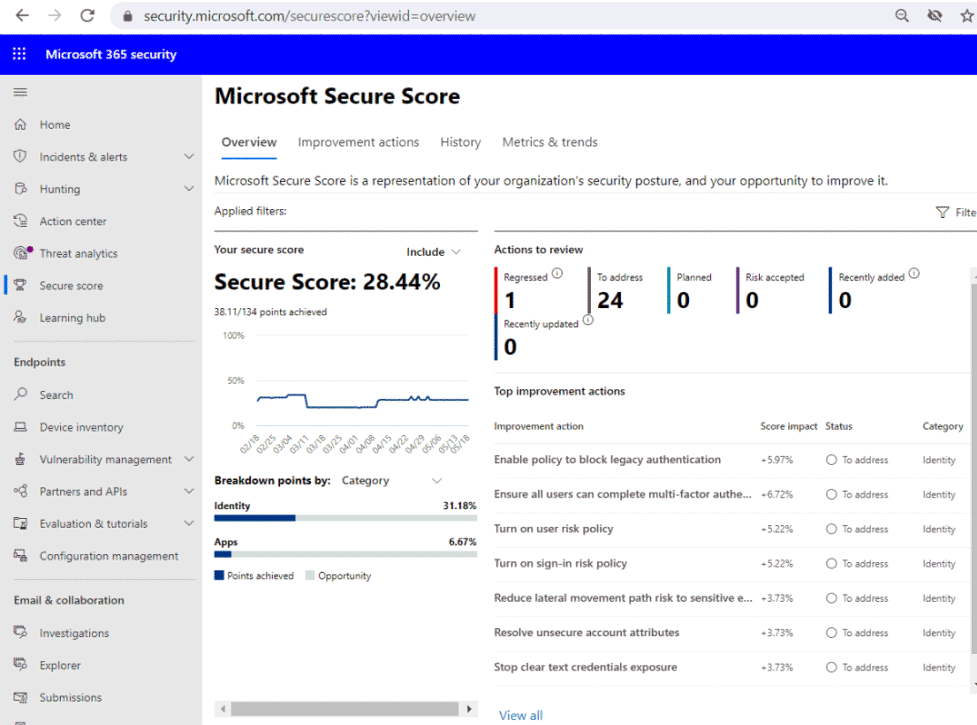Viewport: 977px width, 725px height.
Task: Open Enable policy to block legacy authentication action
Action: point(607,459)
